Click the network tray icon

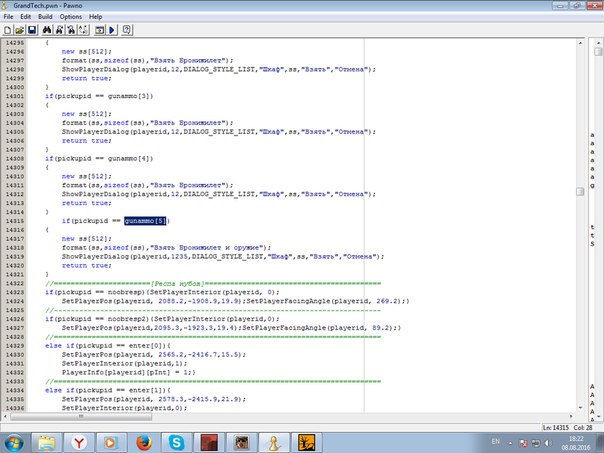coord(536,443)
